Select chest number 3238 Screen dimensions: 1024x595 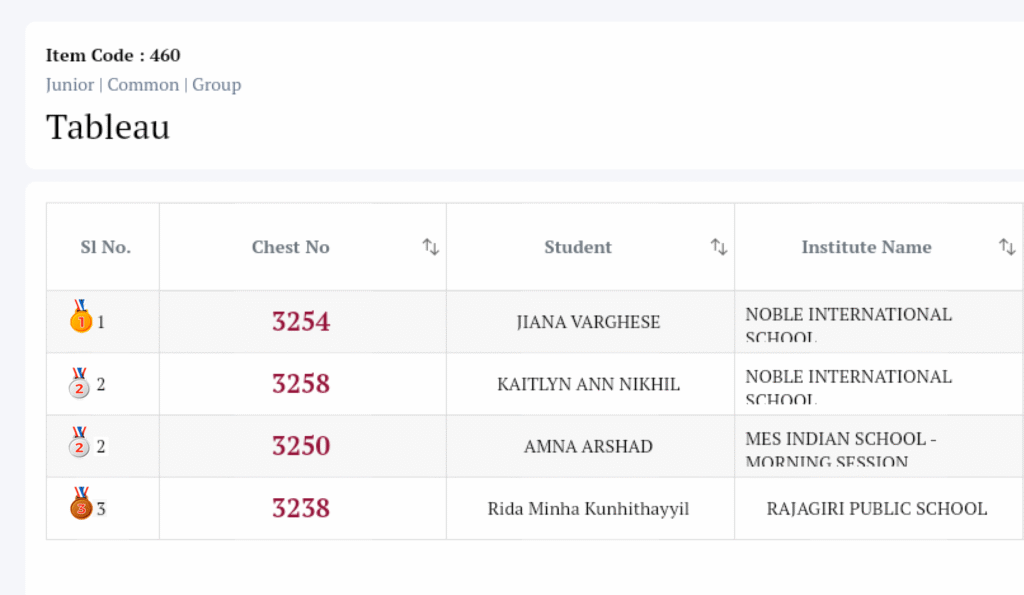301,508
